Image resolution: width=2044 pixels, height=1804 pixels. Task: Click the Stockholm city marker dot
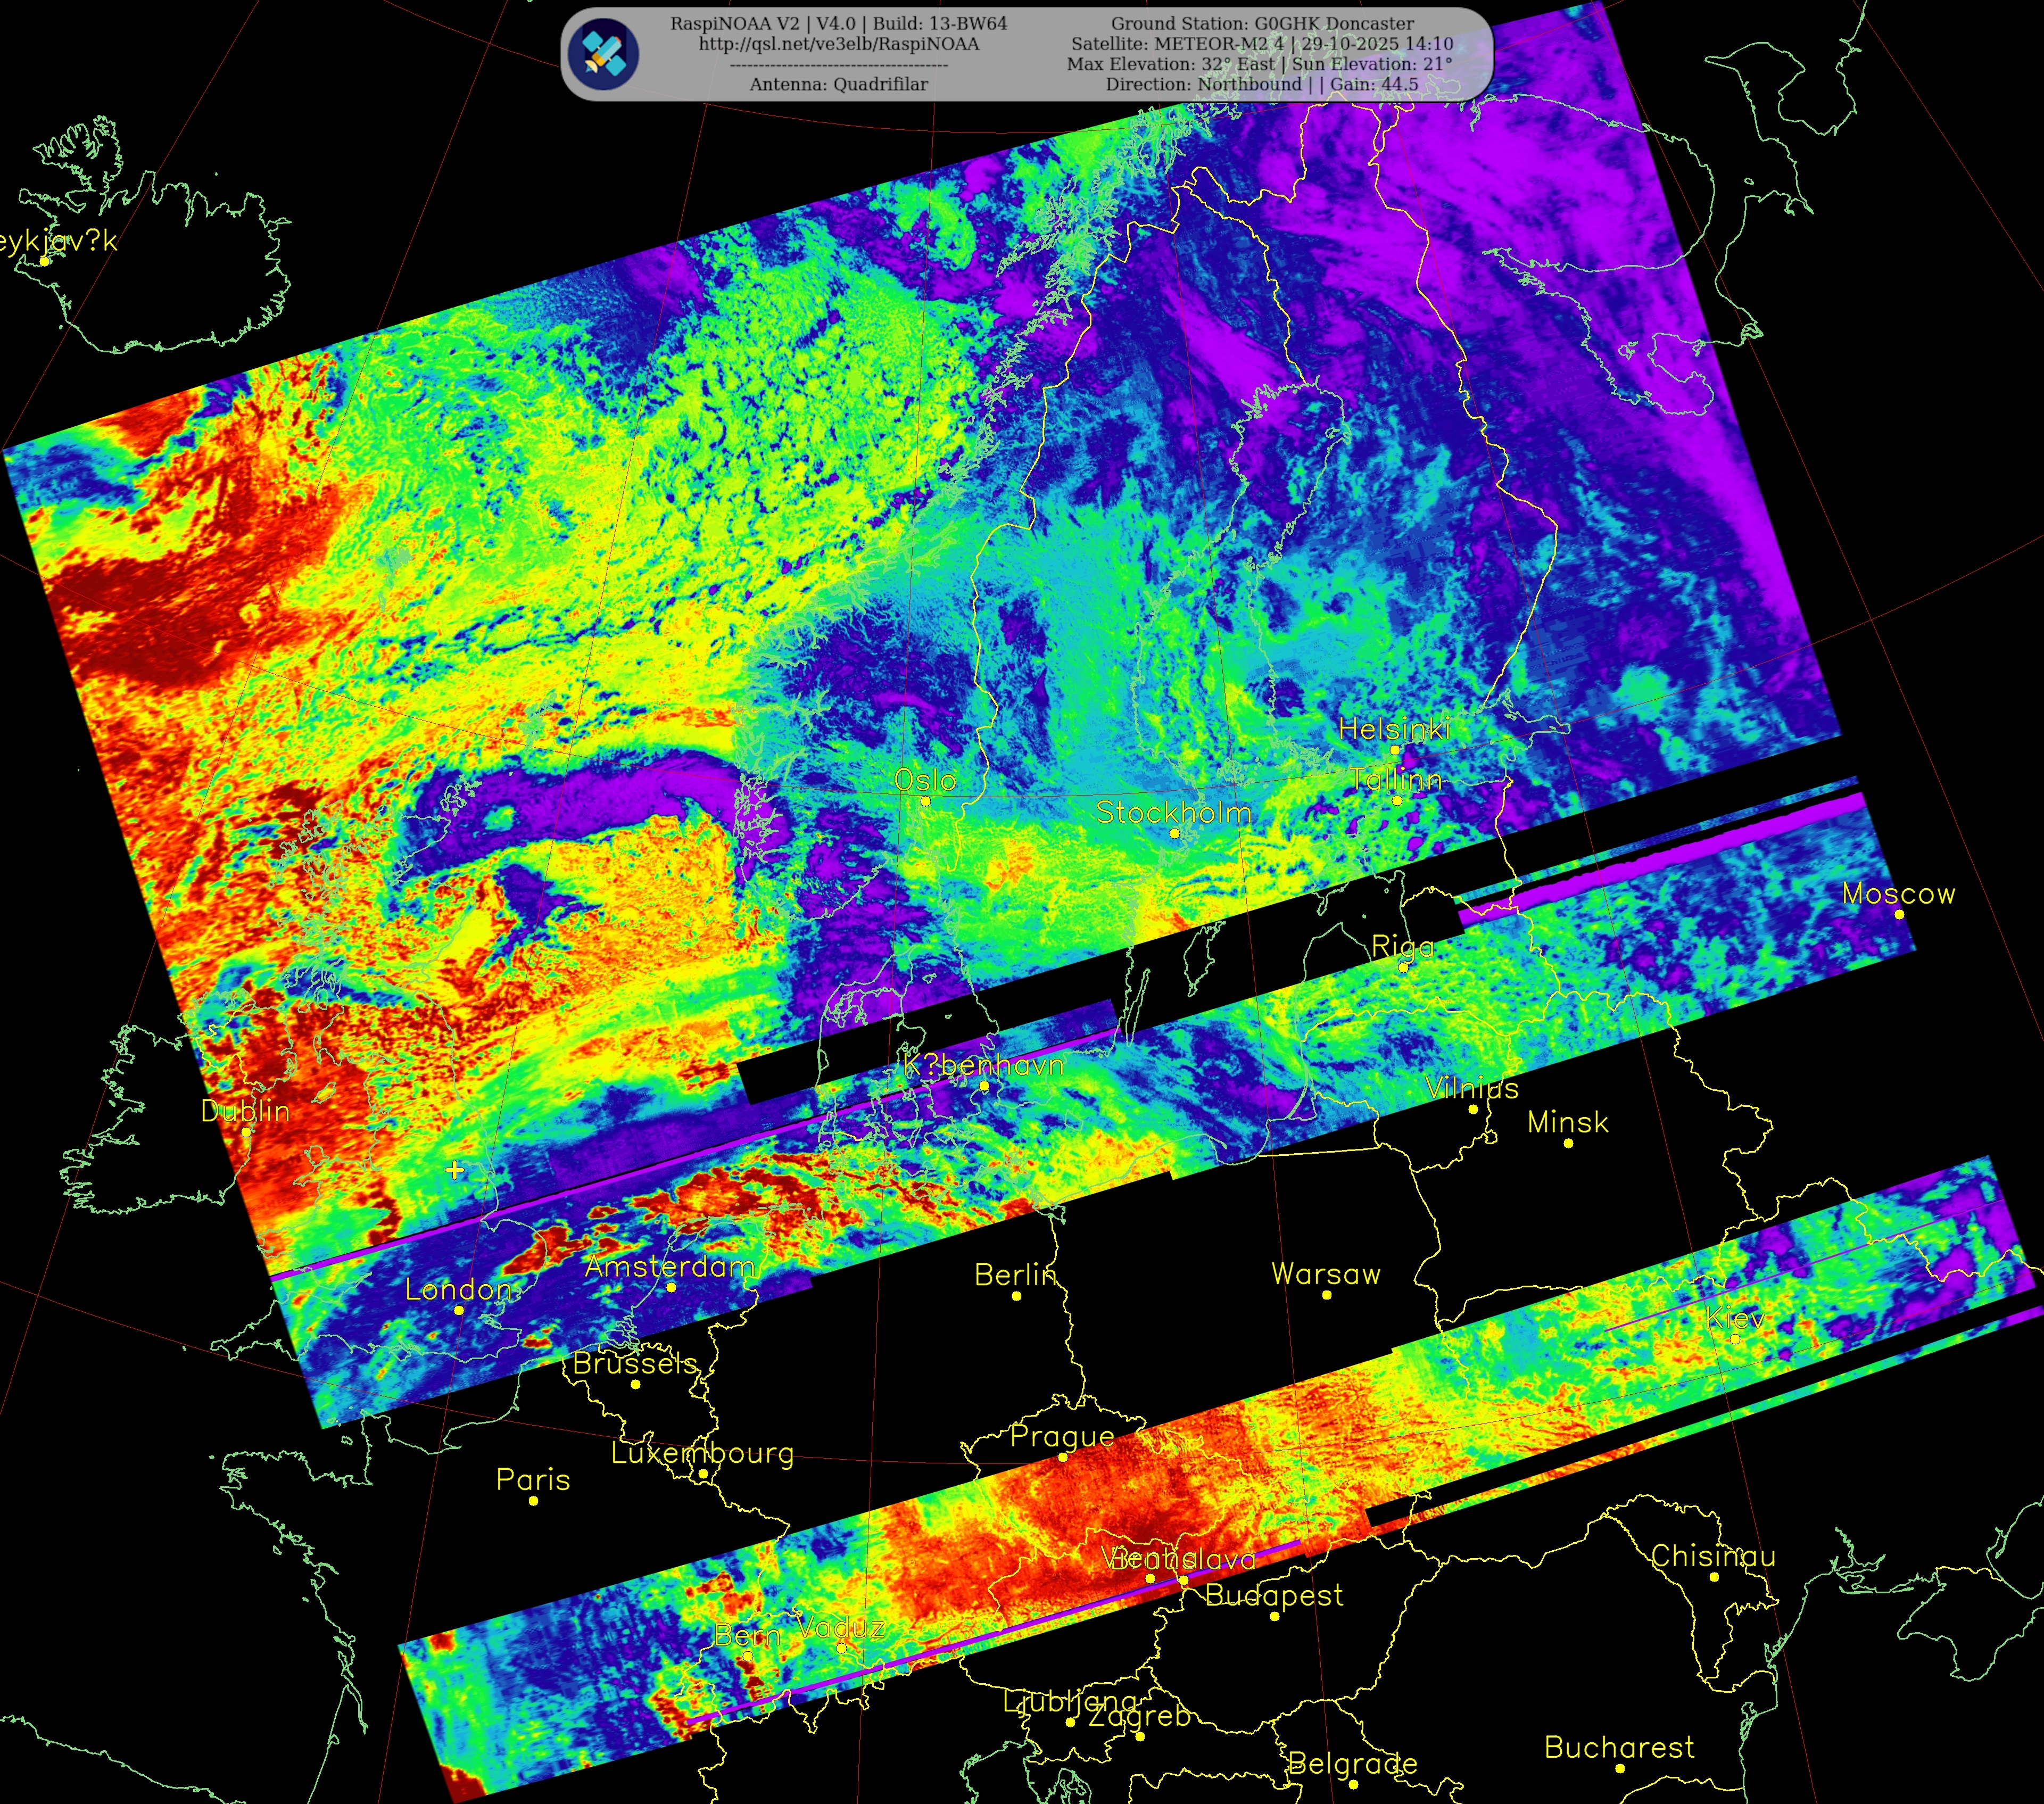coord(1175,833)
